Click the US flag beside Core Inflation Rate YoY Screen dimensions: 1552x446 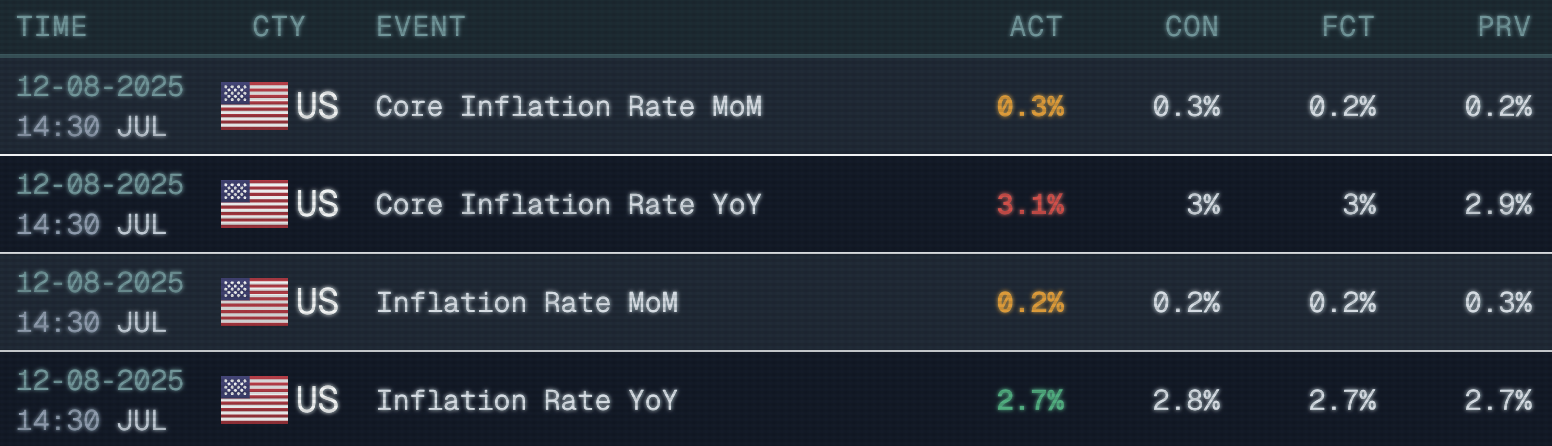click(254, 204)
